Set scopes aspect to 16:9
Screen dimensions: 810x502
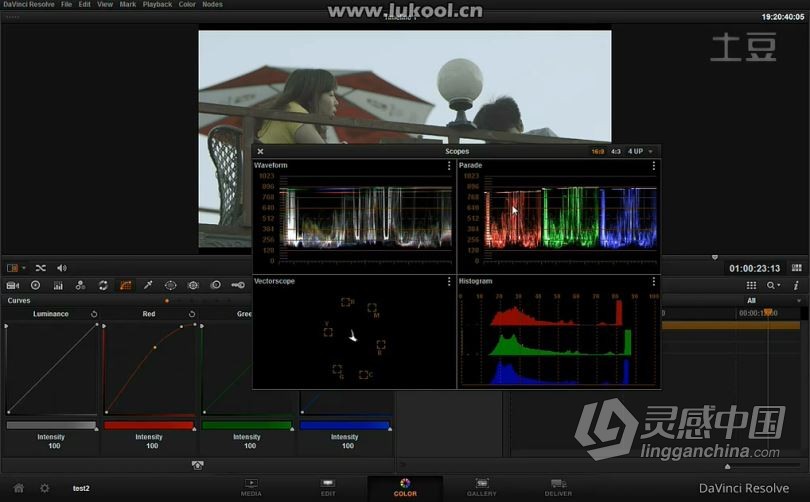pos(598,152)
